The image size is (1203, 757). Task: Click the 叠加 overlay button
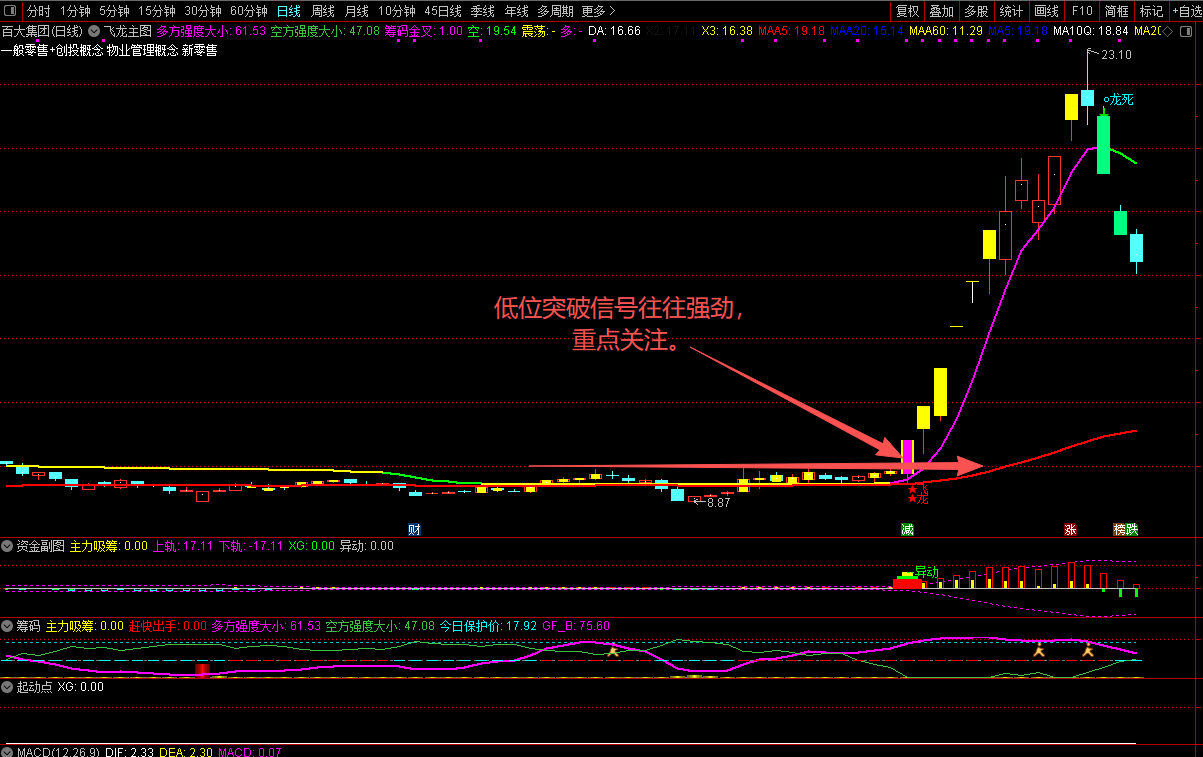pyautogui.click(x=941, y=11)
